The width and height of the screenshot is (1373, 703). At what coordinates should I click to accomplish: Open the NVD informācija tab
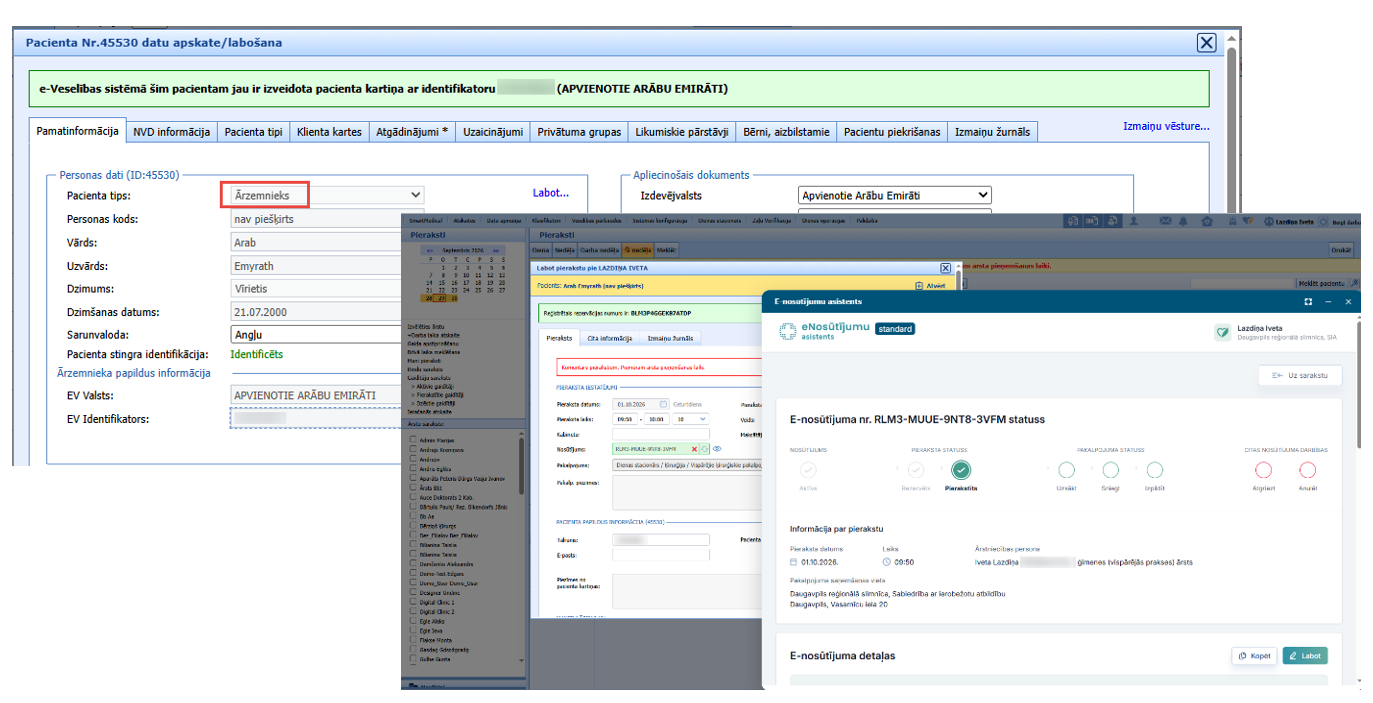coord(171,132)
